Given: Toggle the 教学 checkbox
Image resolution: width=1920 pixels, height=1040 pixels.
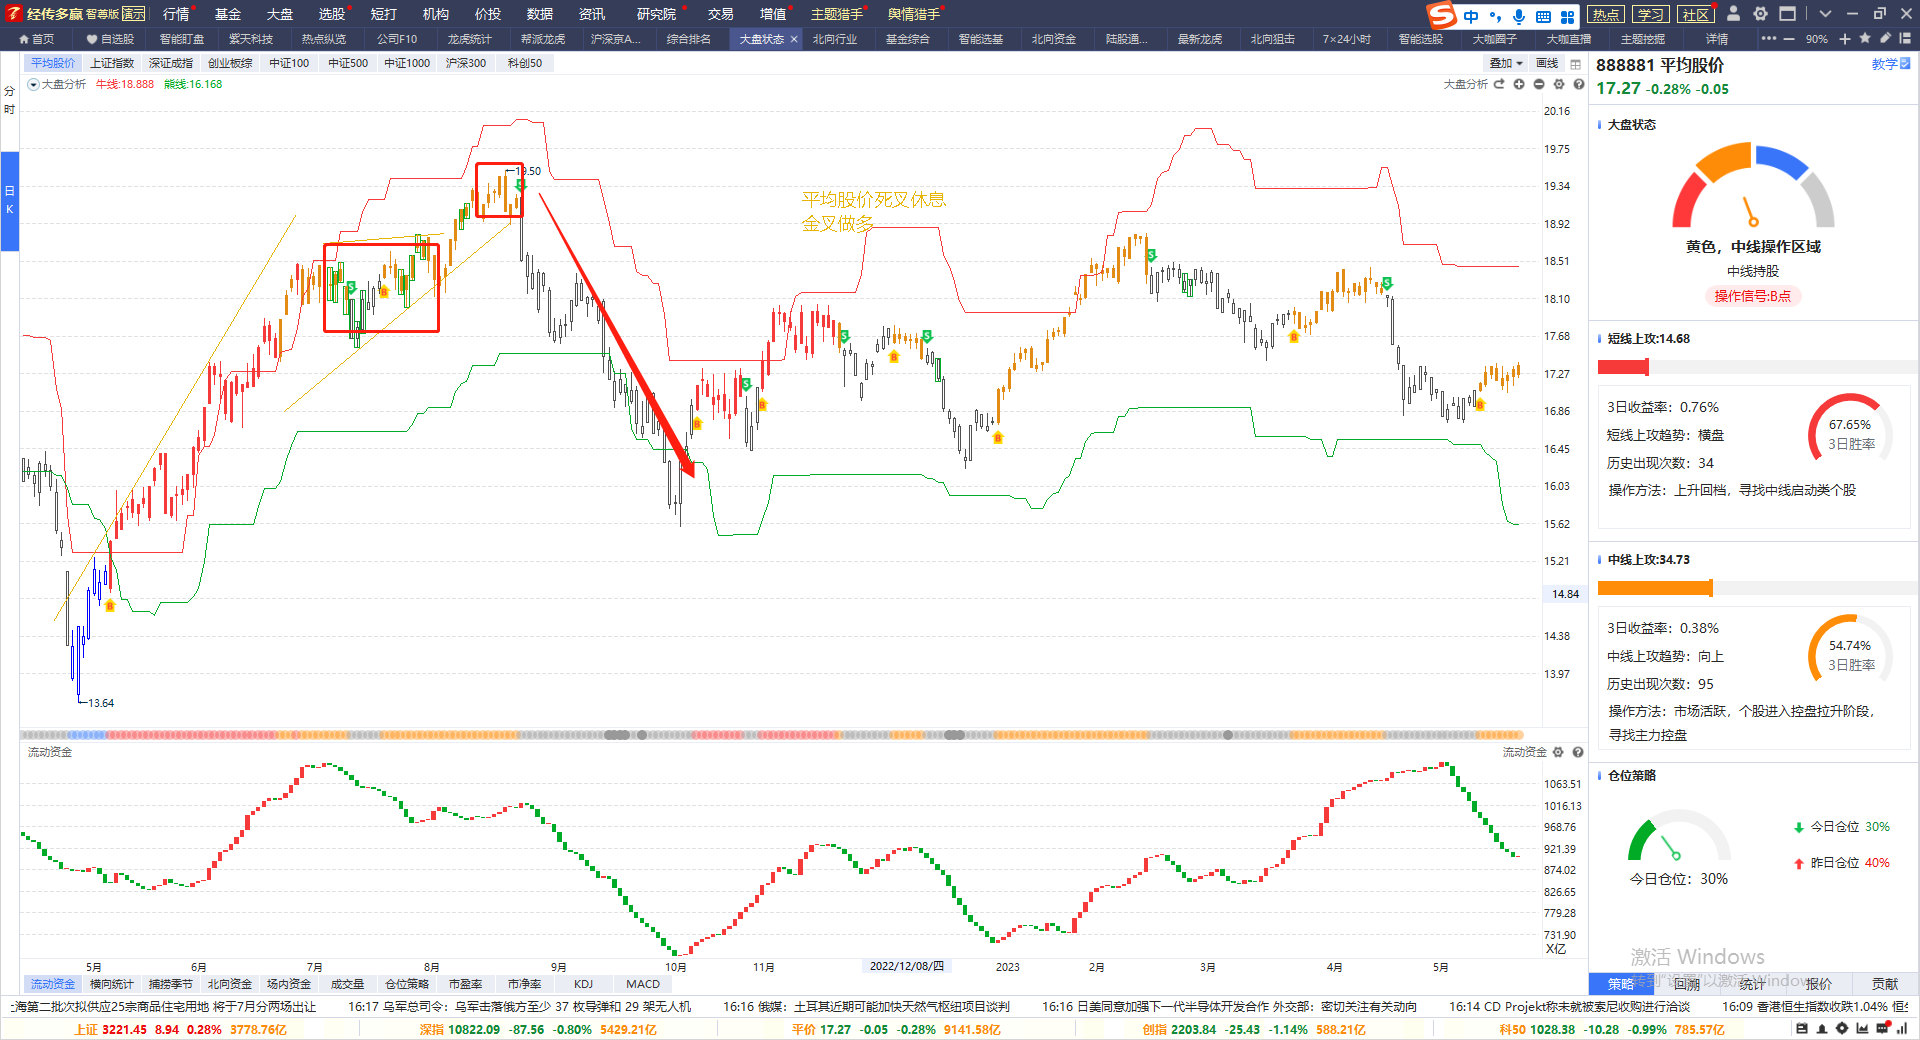Looking at the screenshot, I should click(x=1905, y=63).
